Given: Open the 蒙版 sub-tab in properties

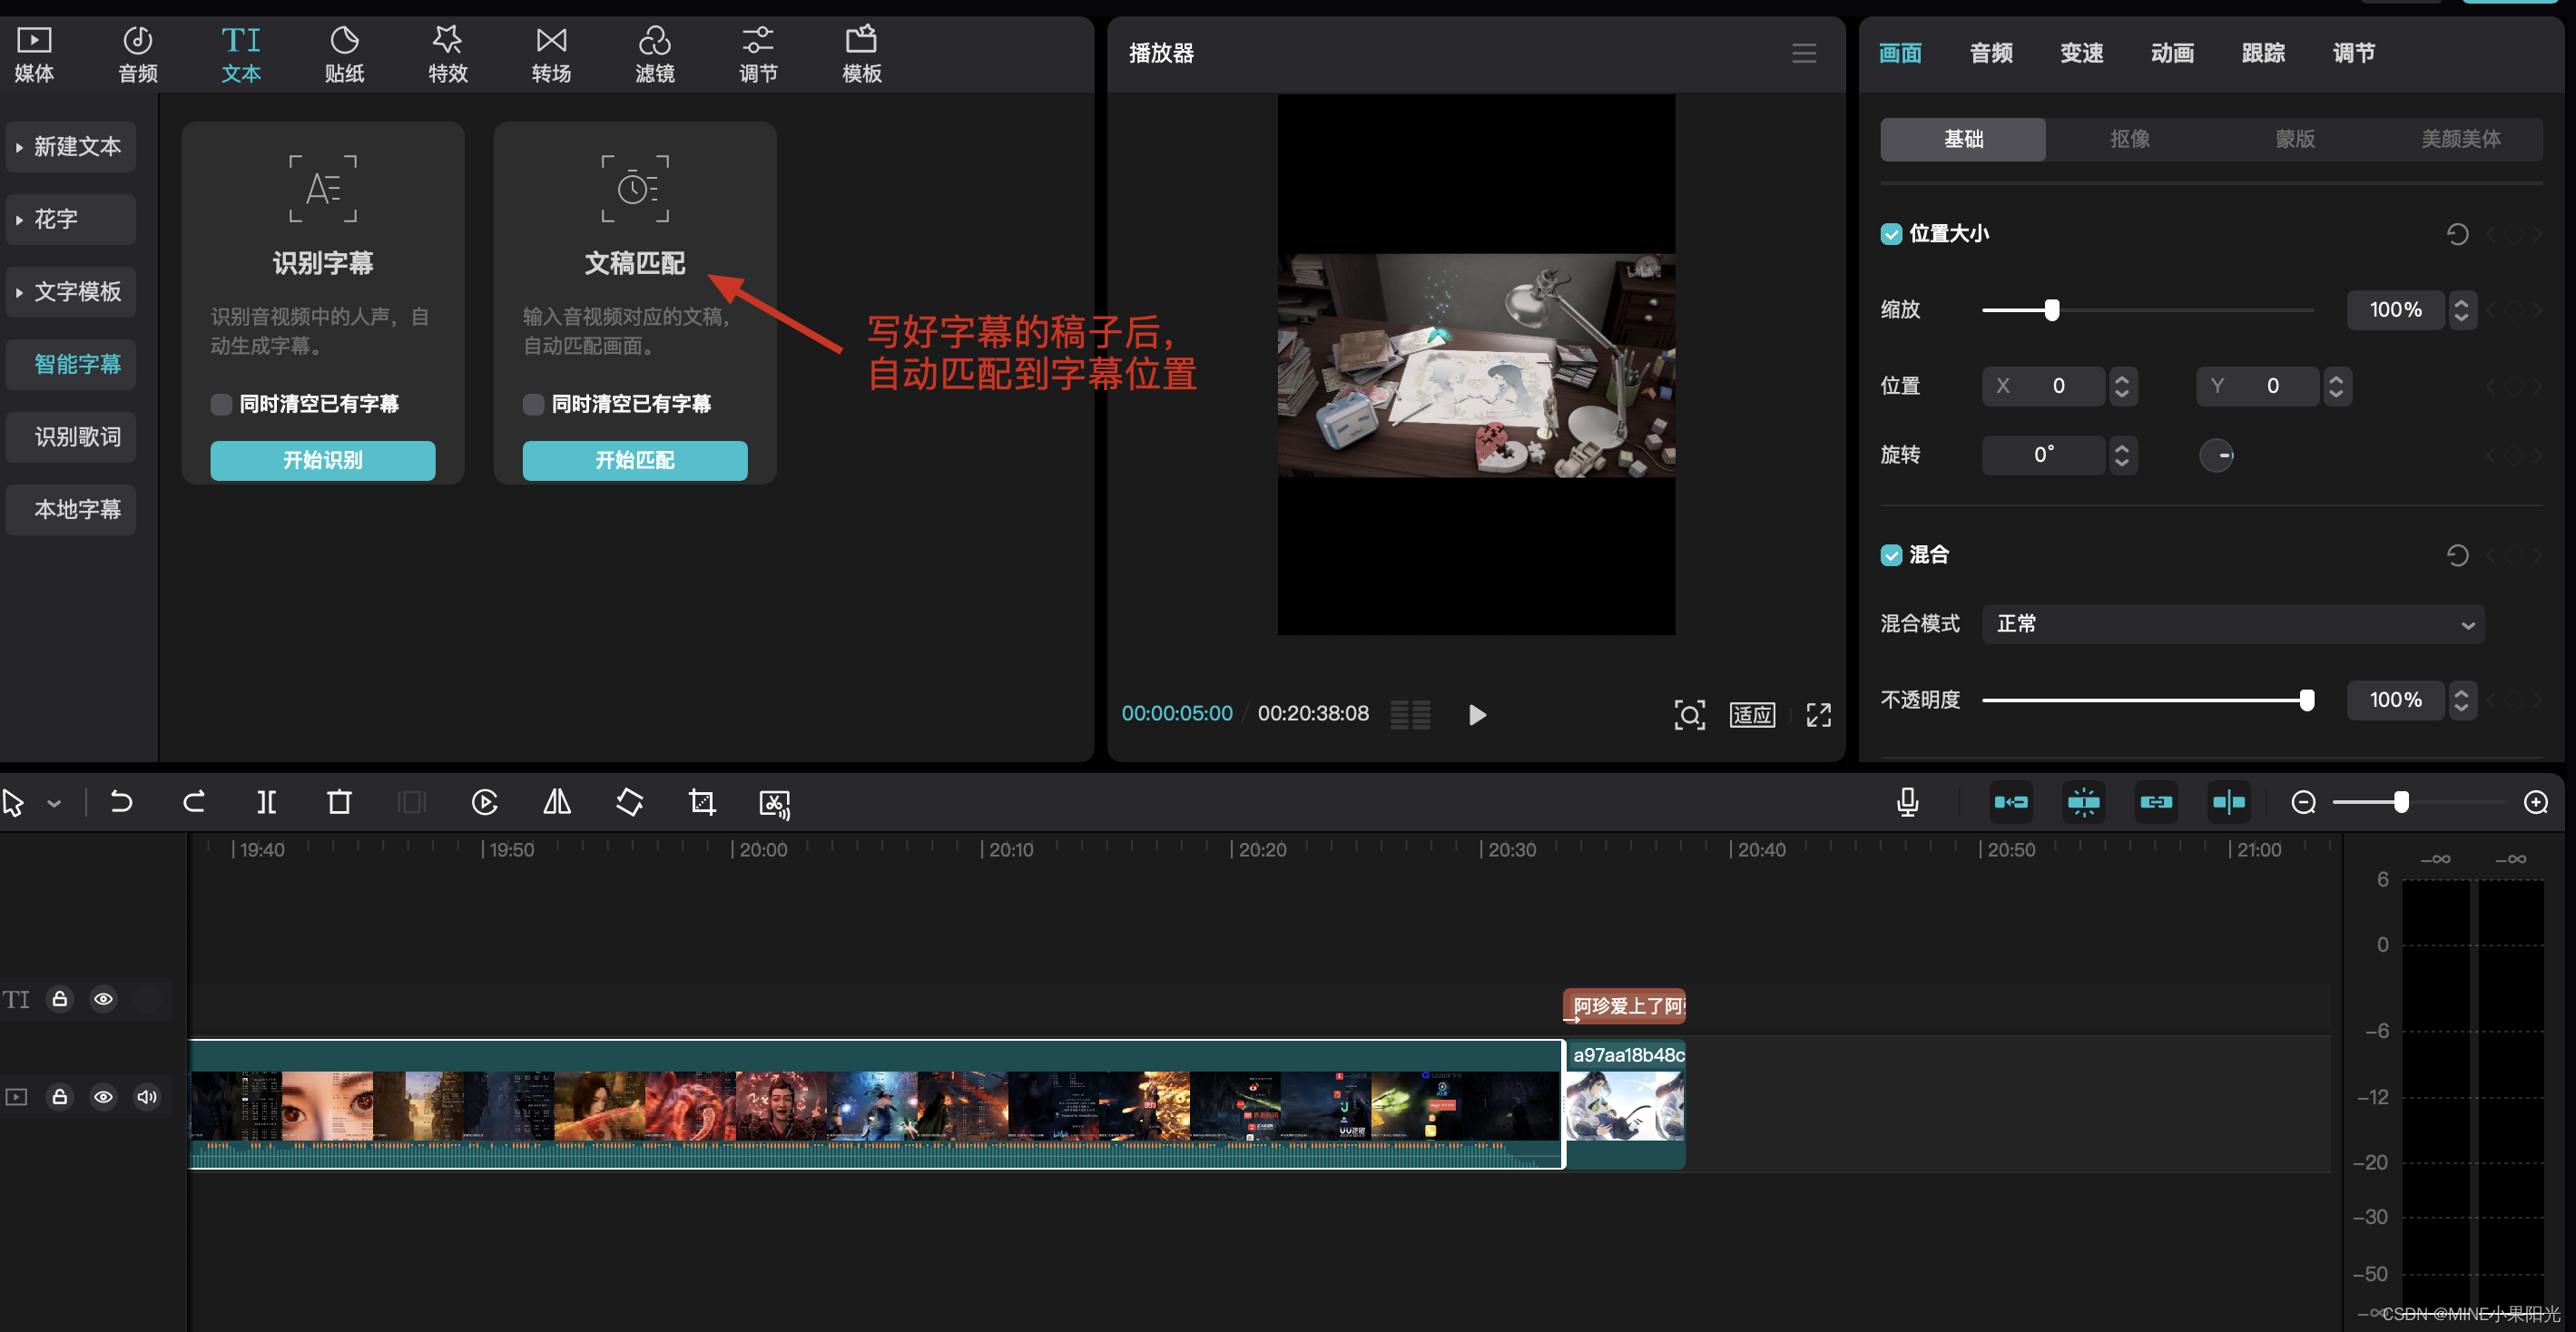Looking at the screenshot, I should tap(2295, 139).
